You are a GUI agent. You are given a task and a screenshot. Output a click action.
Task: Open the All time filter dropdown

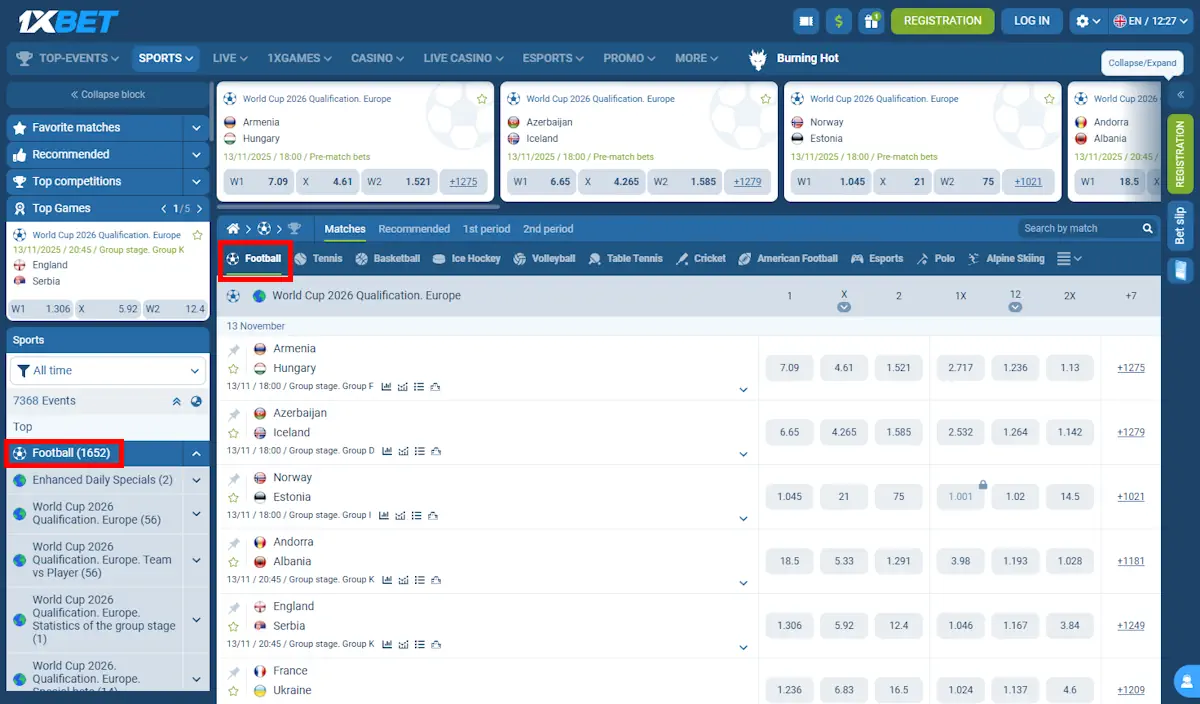(107, 370)
